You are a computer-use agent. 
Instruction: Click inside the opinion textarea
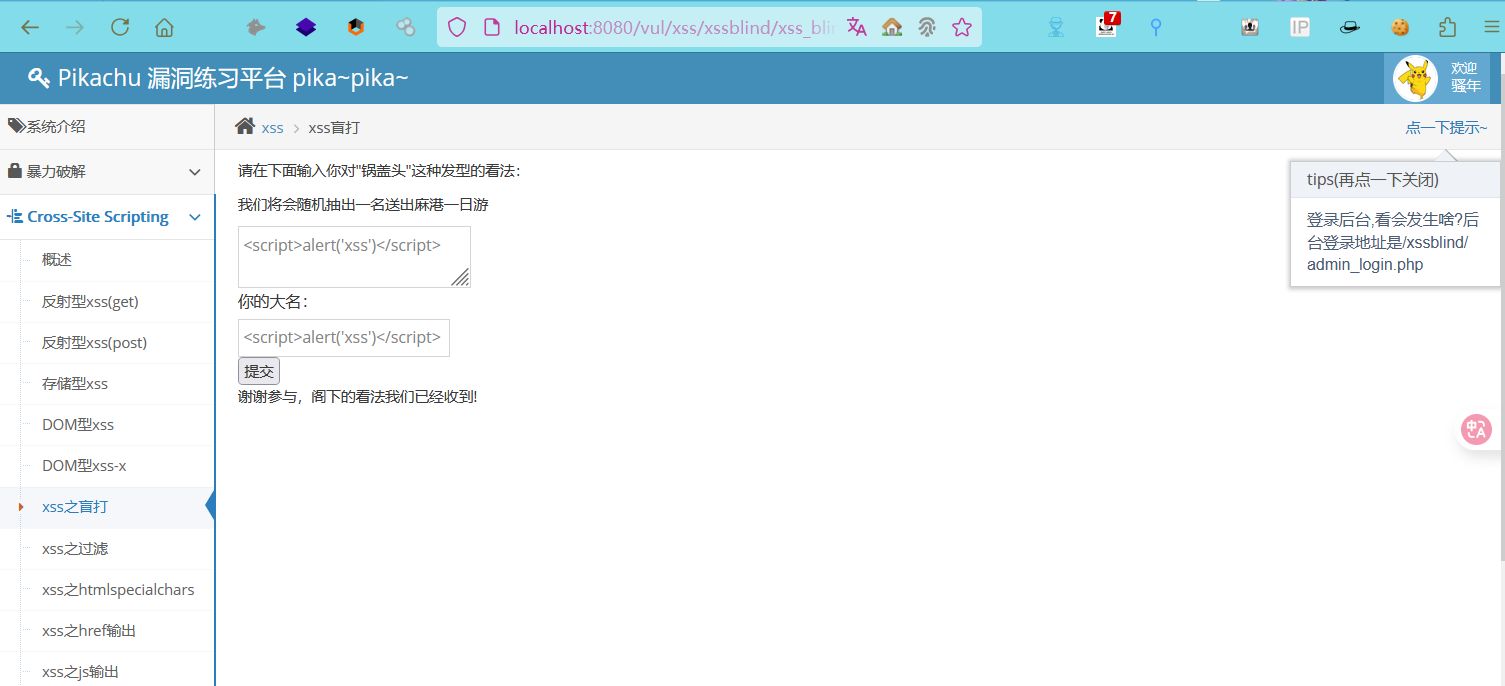click(x=354, y=257)
